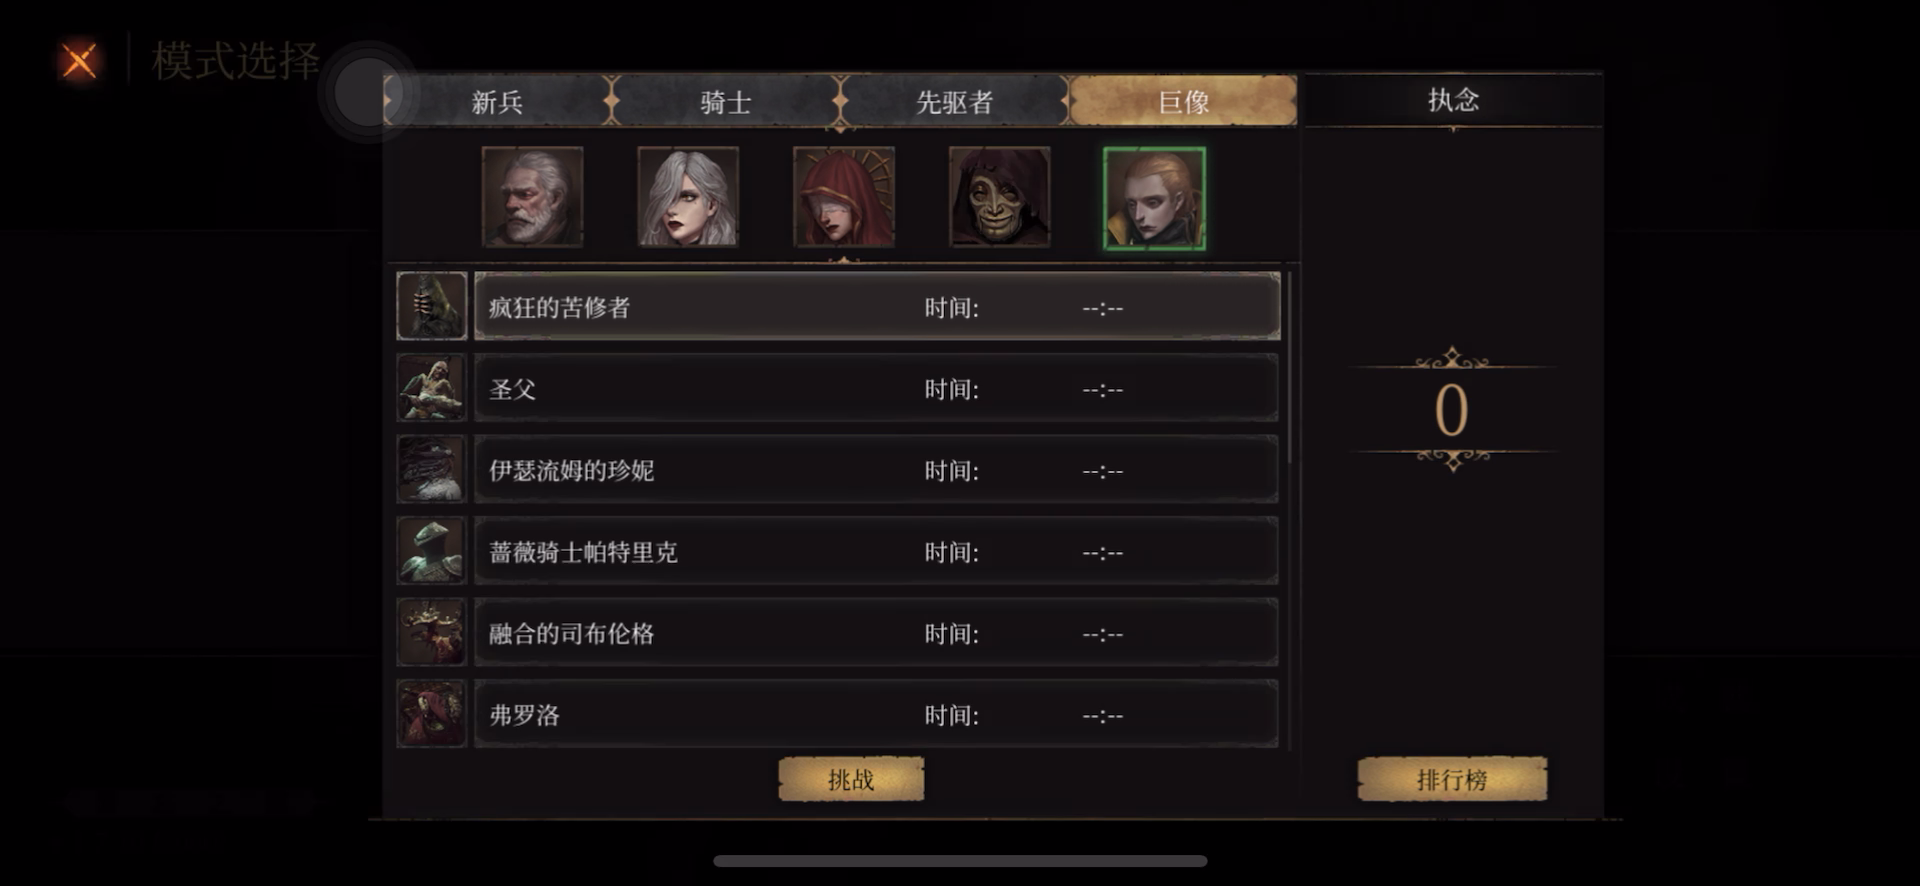
Task: Choose the 圣父 boss row
Action: [x=877, y=388]
